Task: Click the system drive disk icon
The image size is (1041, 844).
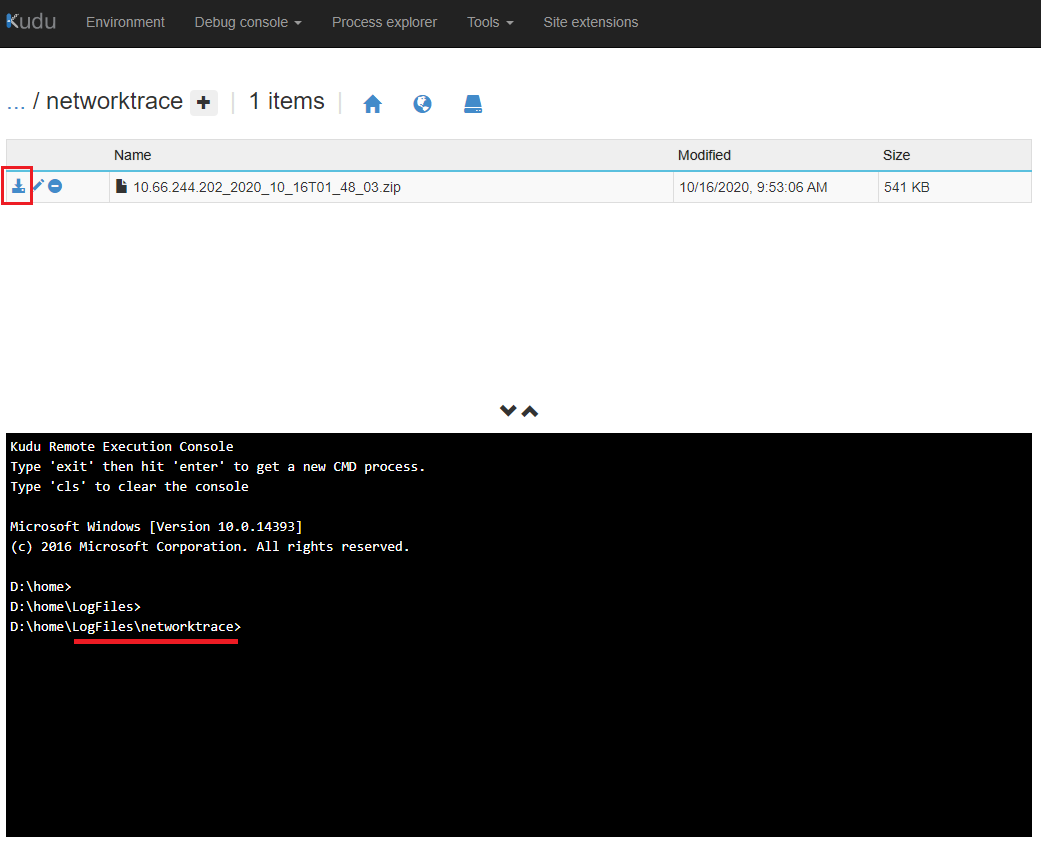Action: click(x=473, y=104)
